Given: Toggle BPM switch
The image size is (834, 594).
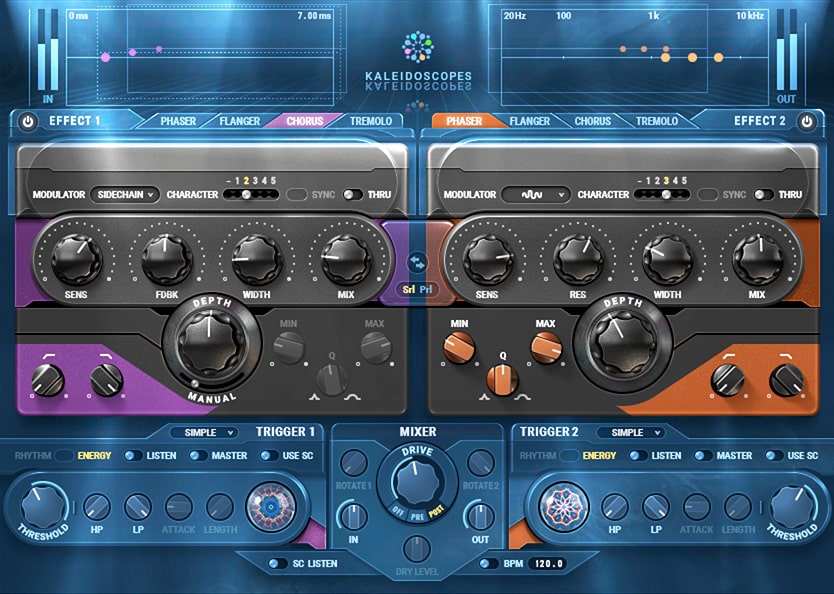Looking at the screenshot, I should point(487,564).
